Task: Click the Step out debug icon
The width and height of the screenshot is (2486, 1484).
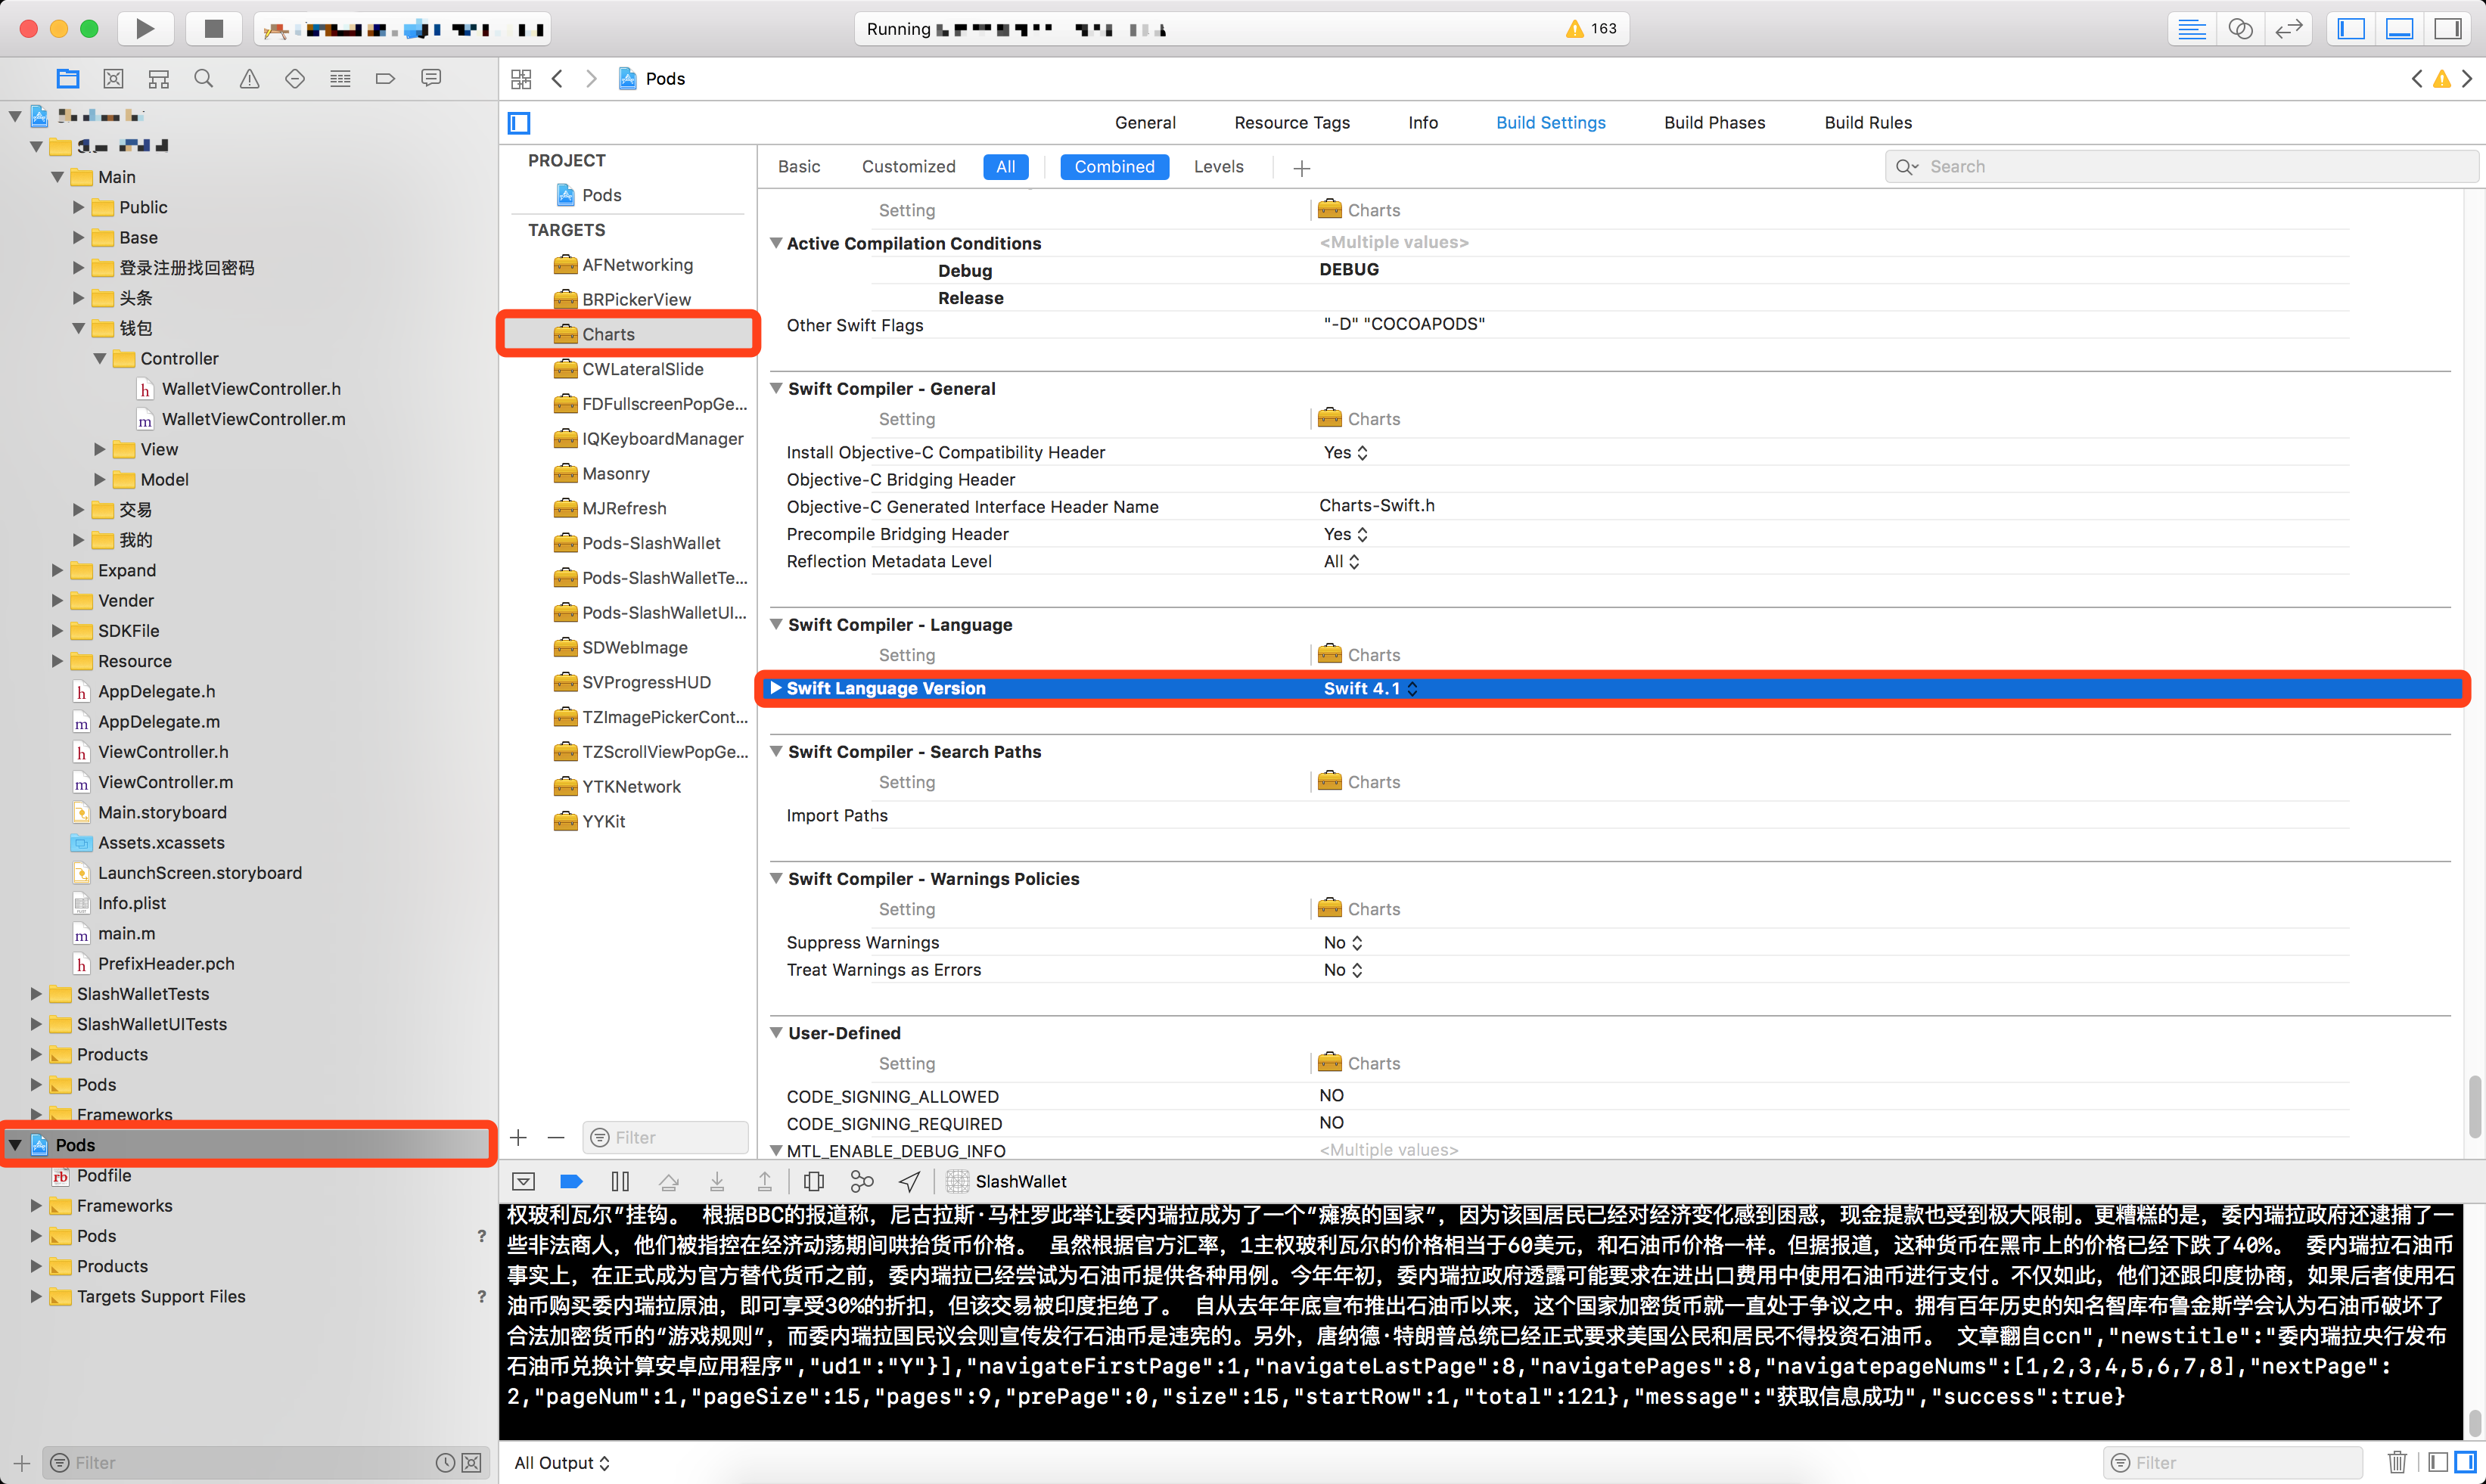Action: pyautogui.click(x=764, y=1182)
